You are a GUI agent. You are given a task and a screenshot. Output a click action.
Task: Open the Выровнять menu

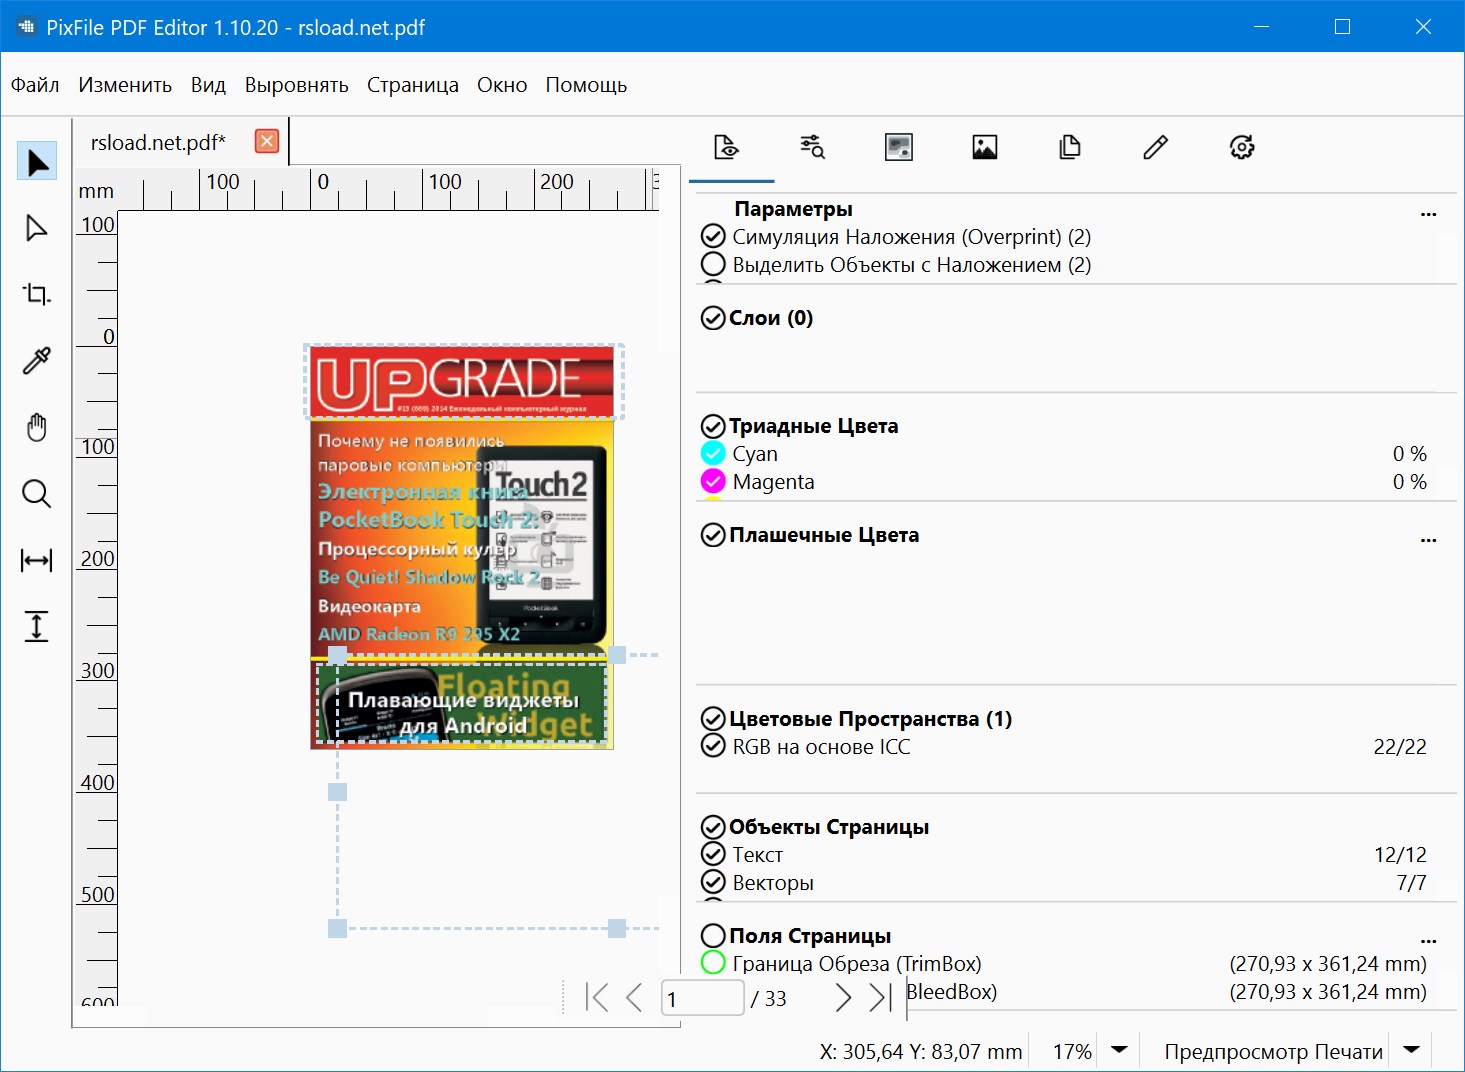pyautogui.click(x=296, y=85)
